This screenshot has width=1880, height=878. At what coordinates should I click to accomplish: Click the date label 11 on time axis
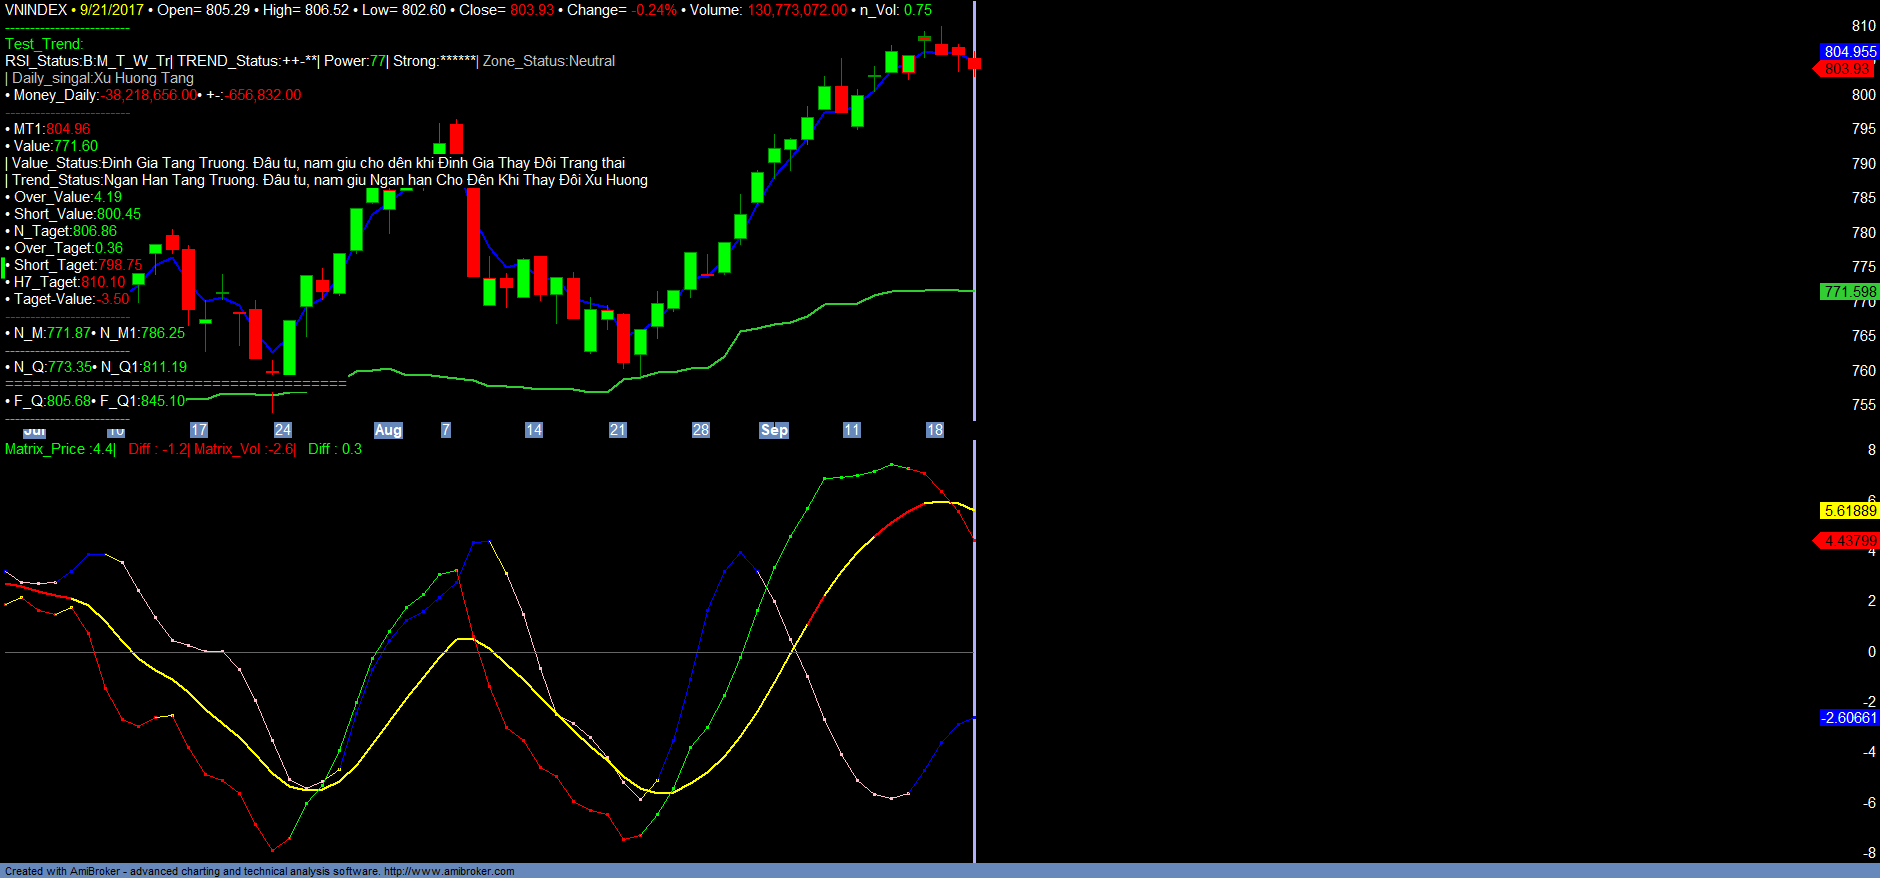(x=852, y=430)
